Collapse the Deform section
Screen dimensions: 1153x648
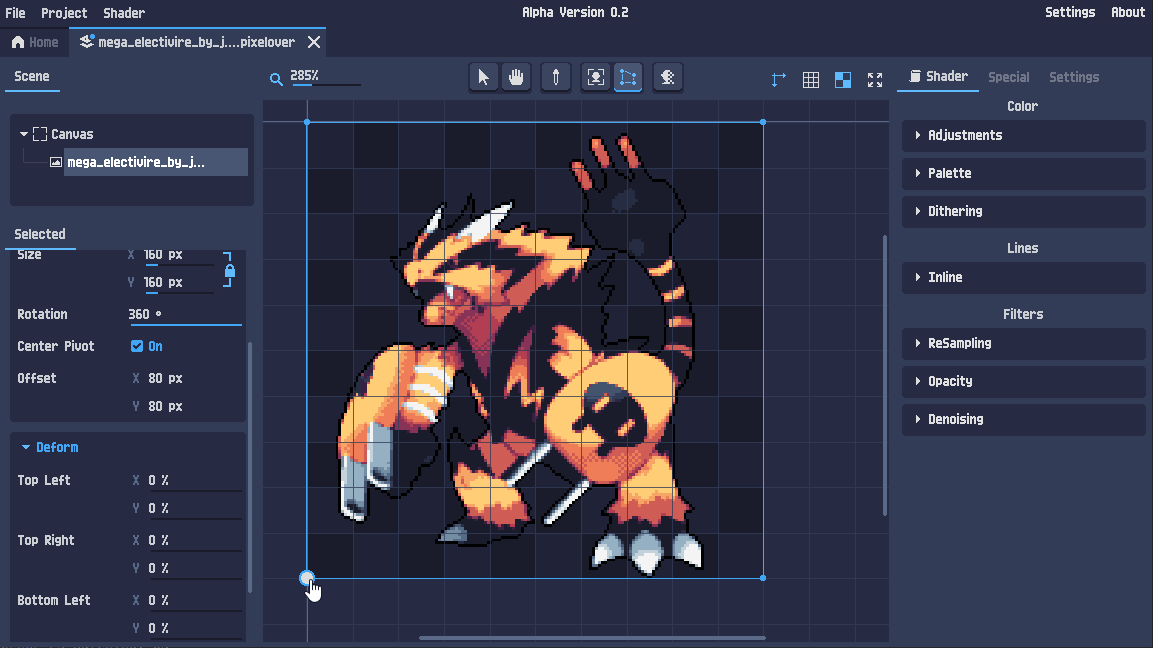click(x=26, y=447)
